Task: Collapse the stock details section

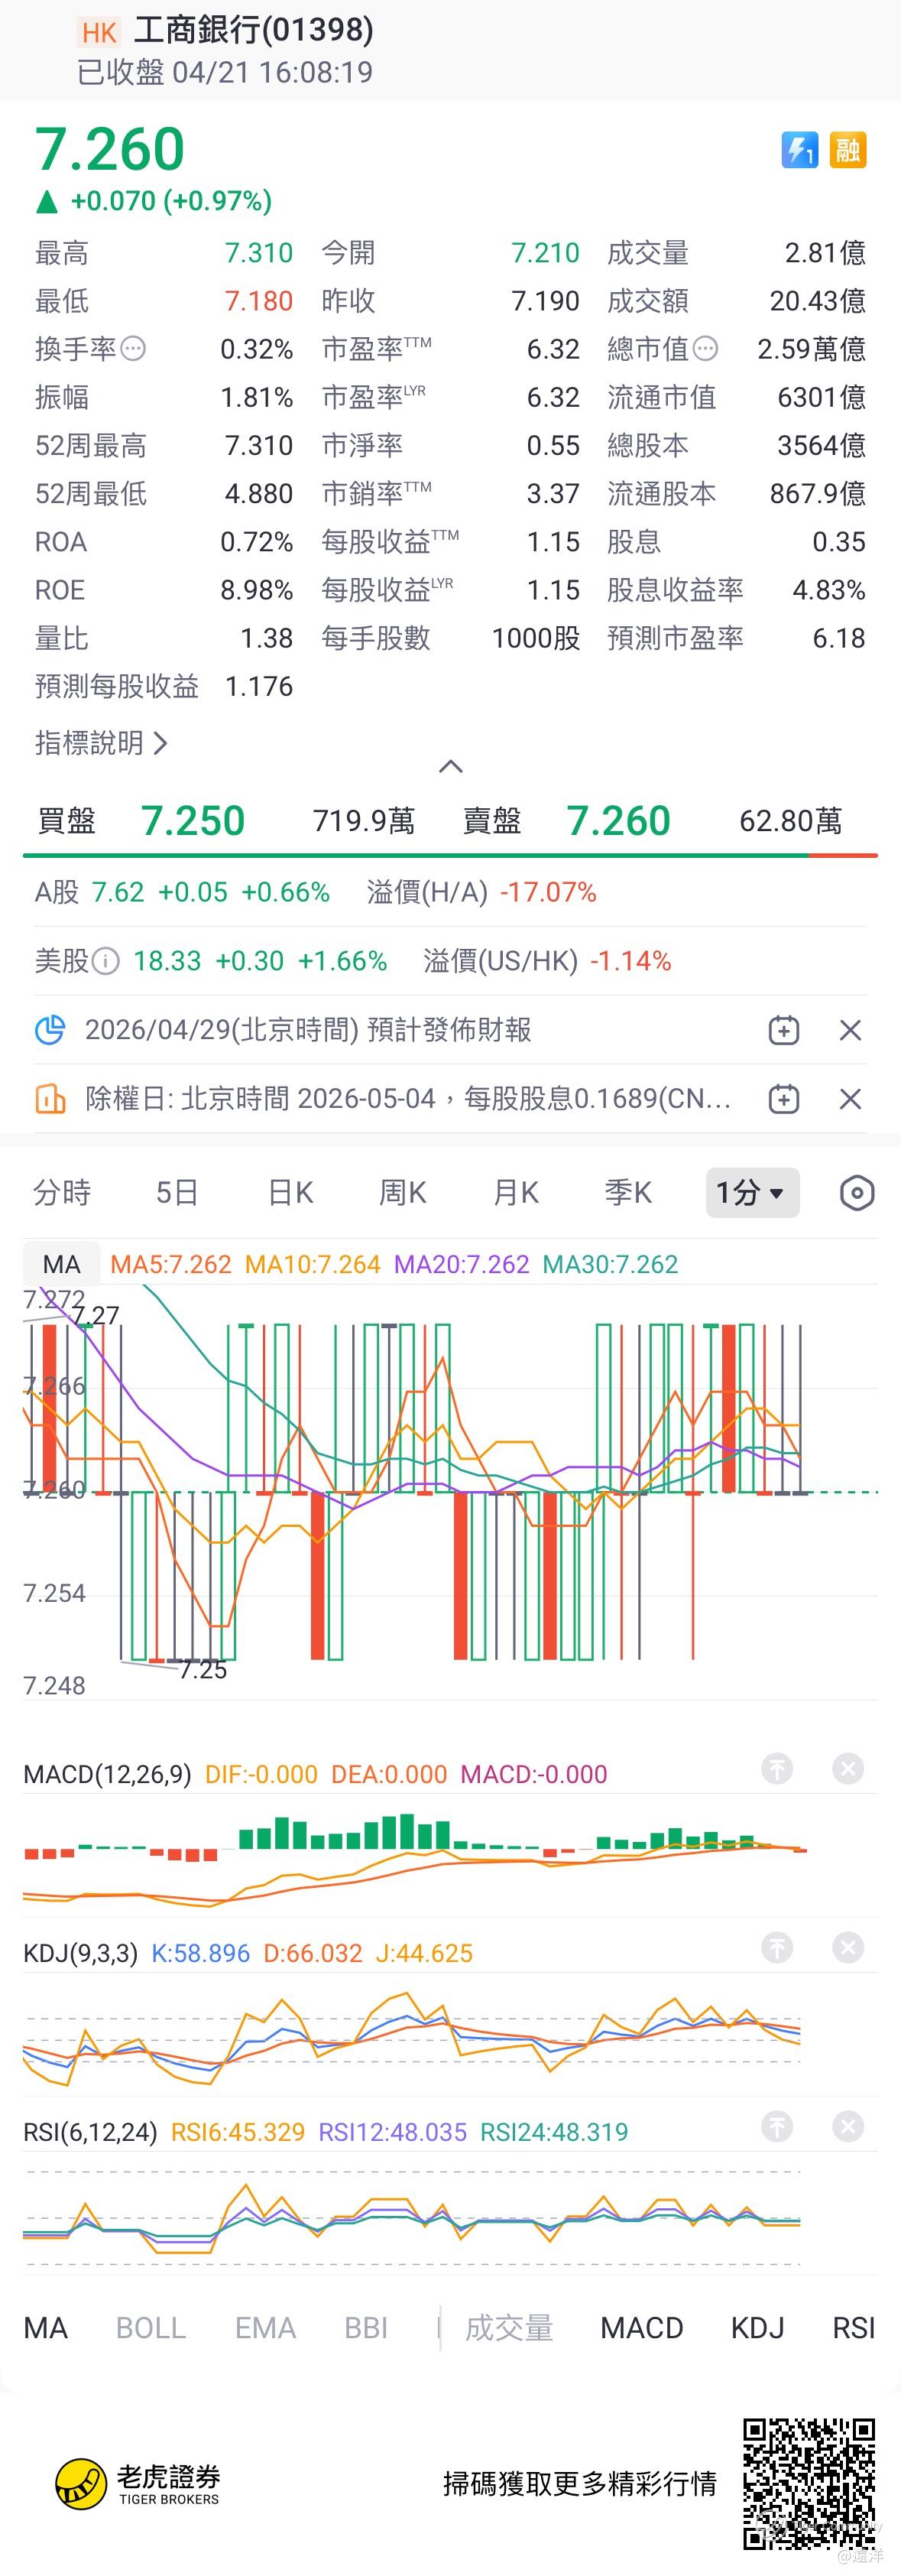Action: point(451,766)
